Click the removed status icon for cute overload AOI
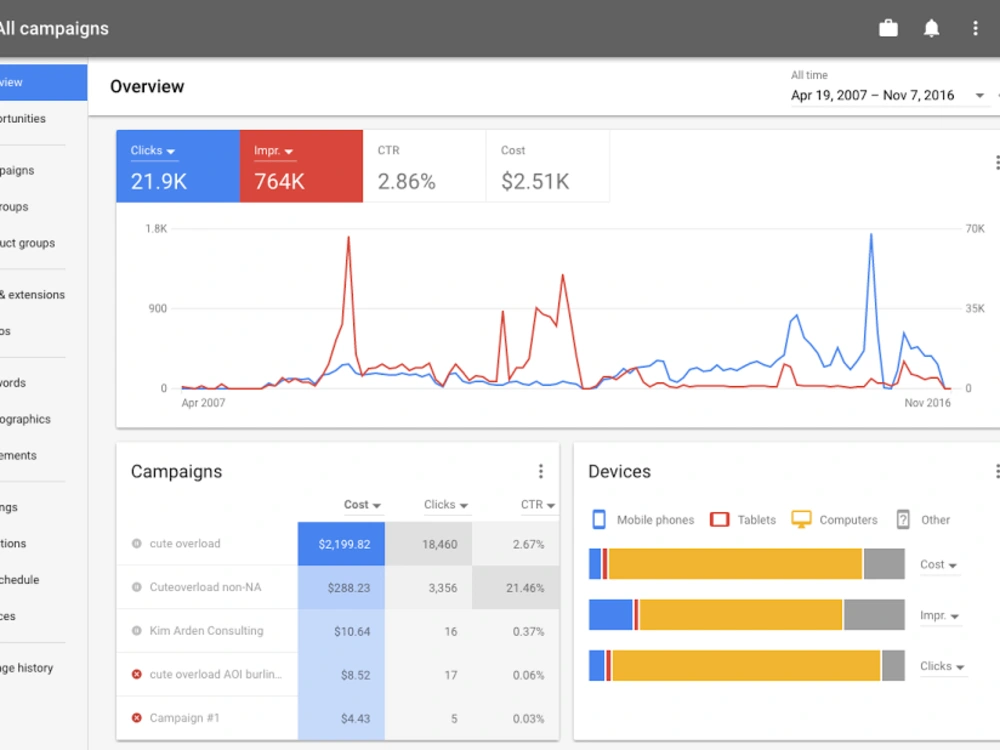This screenshot has height=750, width=1000. tap(136, 674)
